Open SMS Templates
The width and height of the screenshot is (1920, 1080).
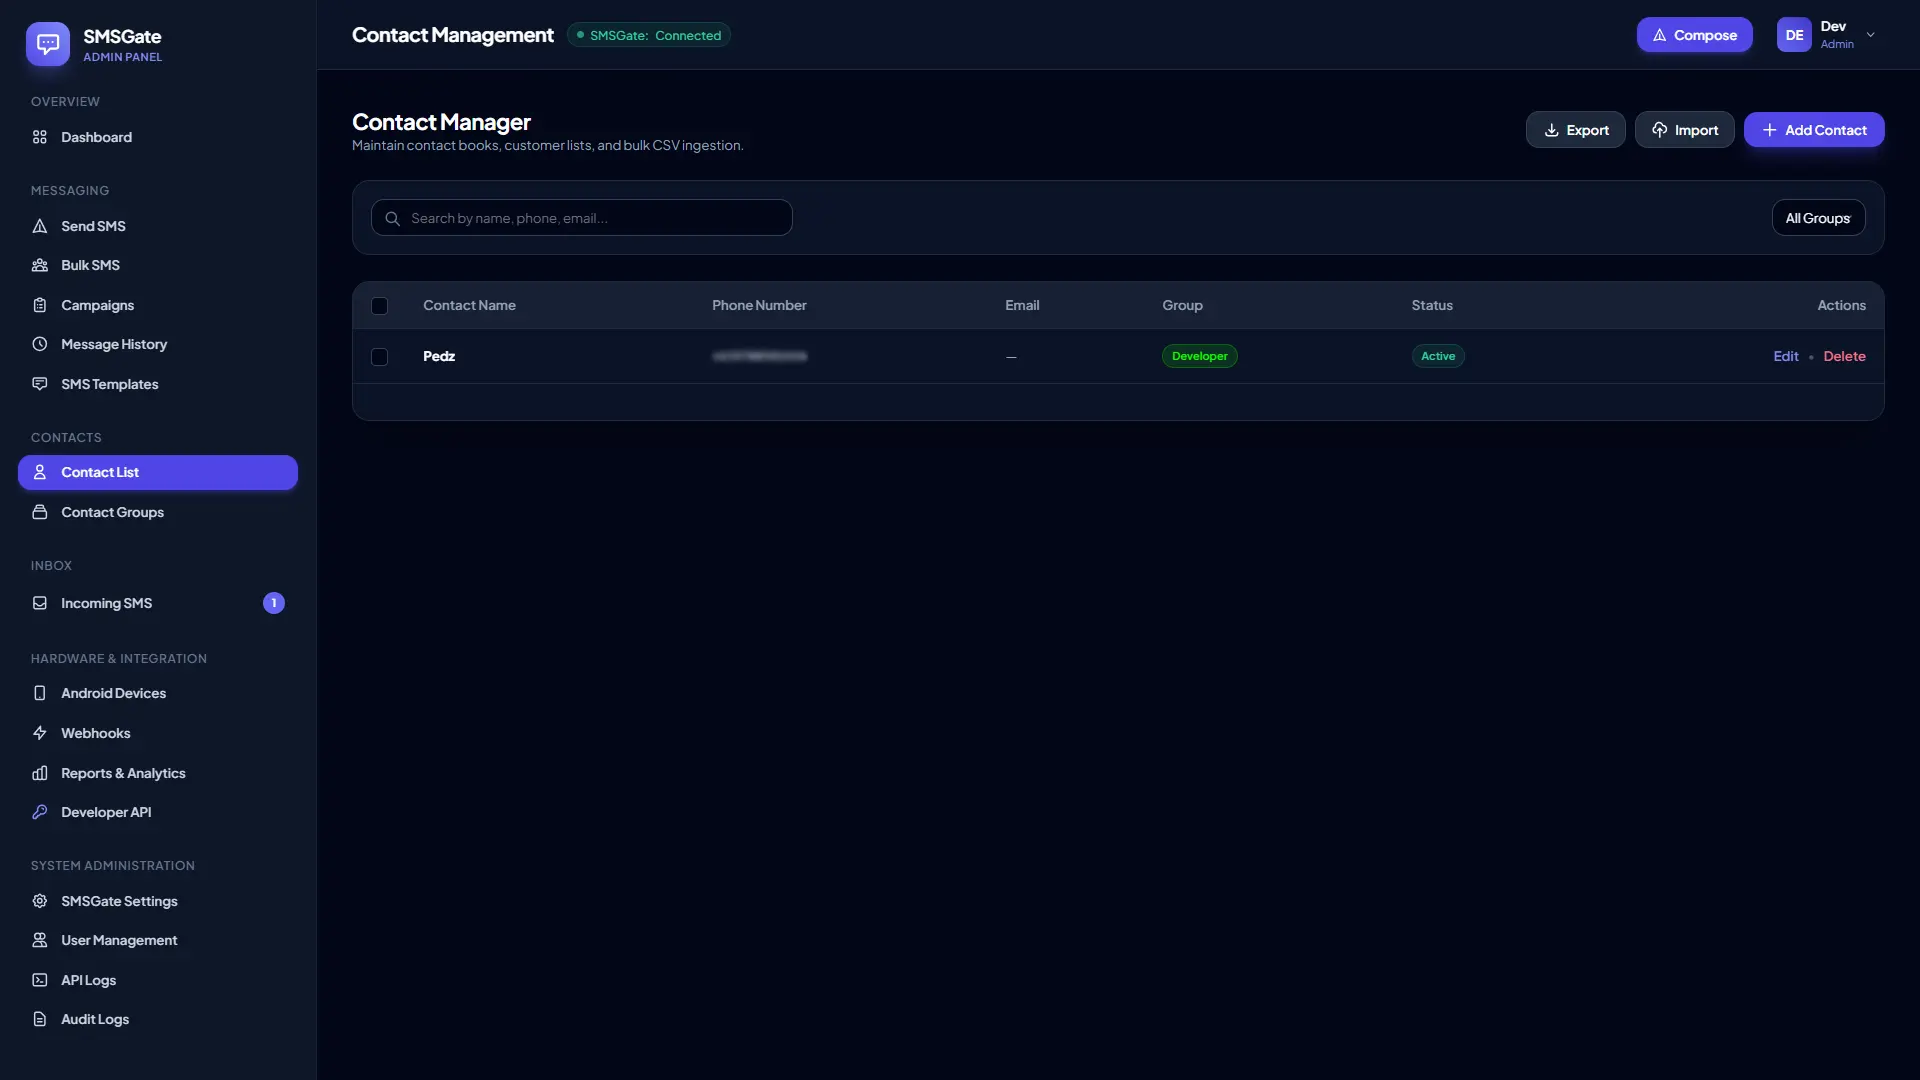click(158, 384)
